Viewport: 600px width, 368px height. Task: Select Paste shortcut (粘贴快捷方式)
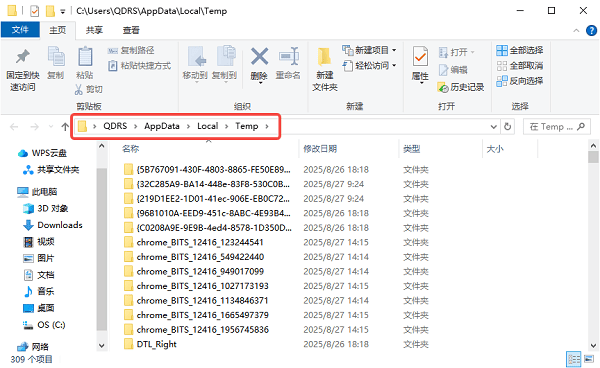tap(139, 66)
